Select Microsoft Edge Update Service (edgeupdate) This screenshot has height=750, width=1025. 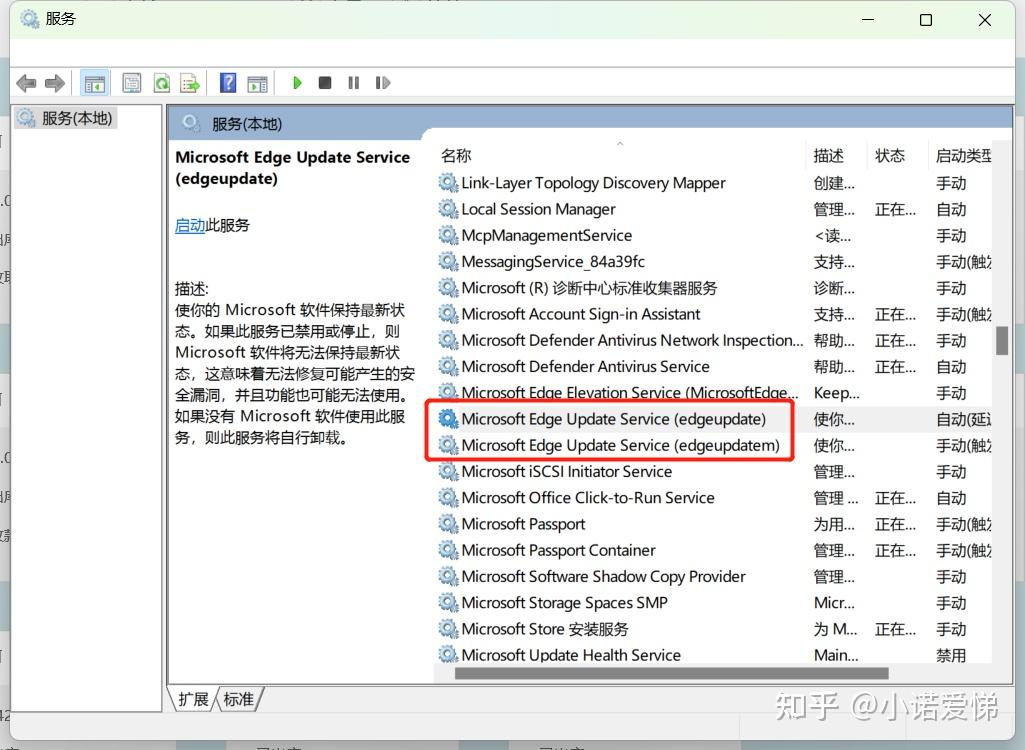(x=714, y=419)
